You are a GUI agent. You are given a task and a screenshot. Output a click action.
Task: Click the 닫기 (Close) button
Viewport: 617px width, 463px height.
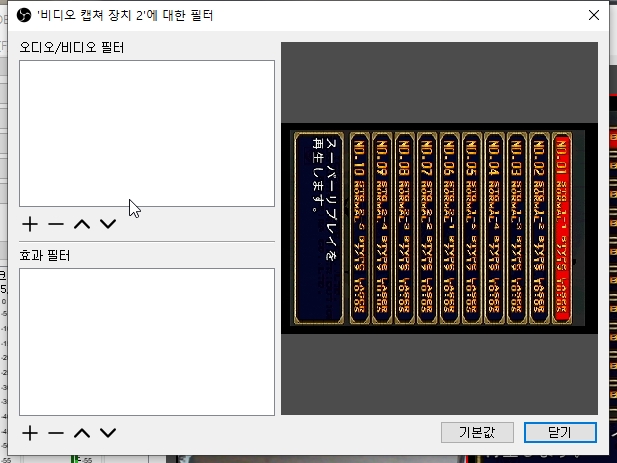(560, 432)
